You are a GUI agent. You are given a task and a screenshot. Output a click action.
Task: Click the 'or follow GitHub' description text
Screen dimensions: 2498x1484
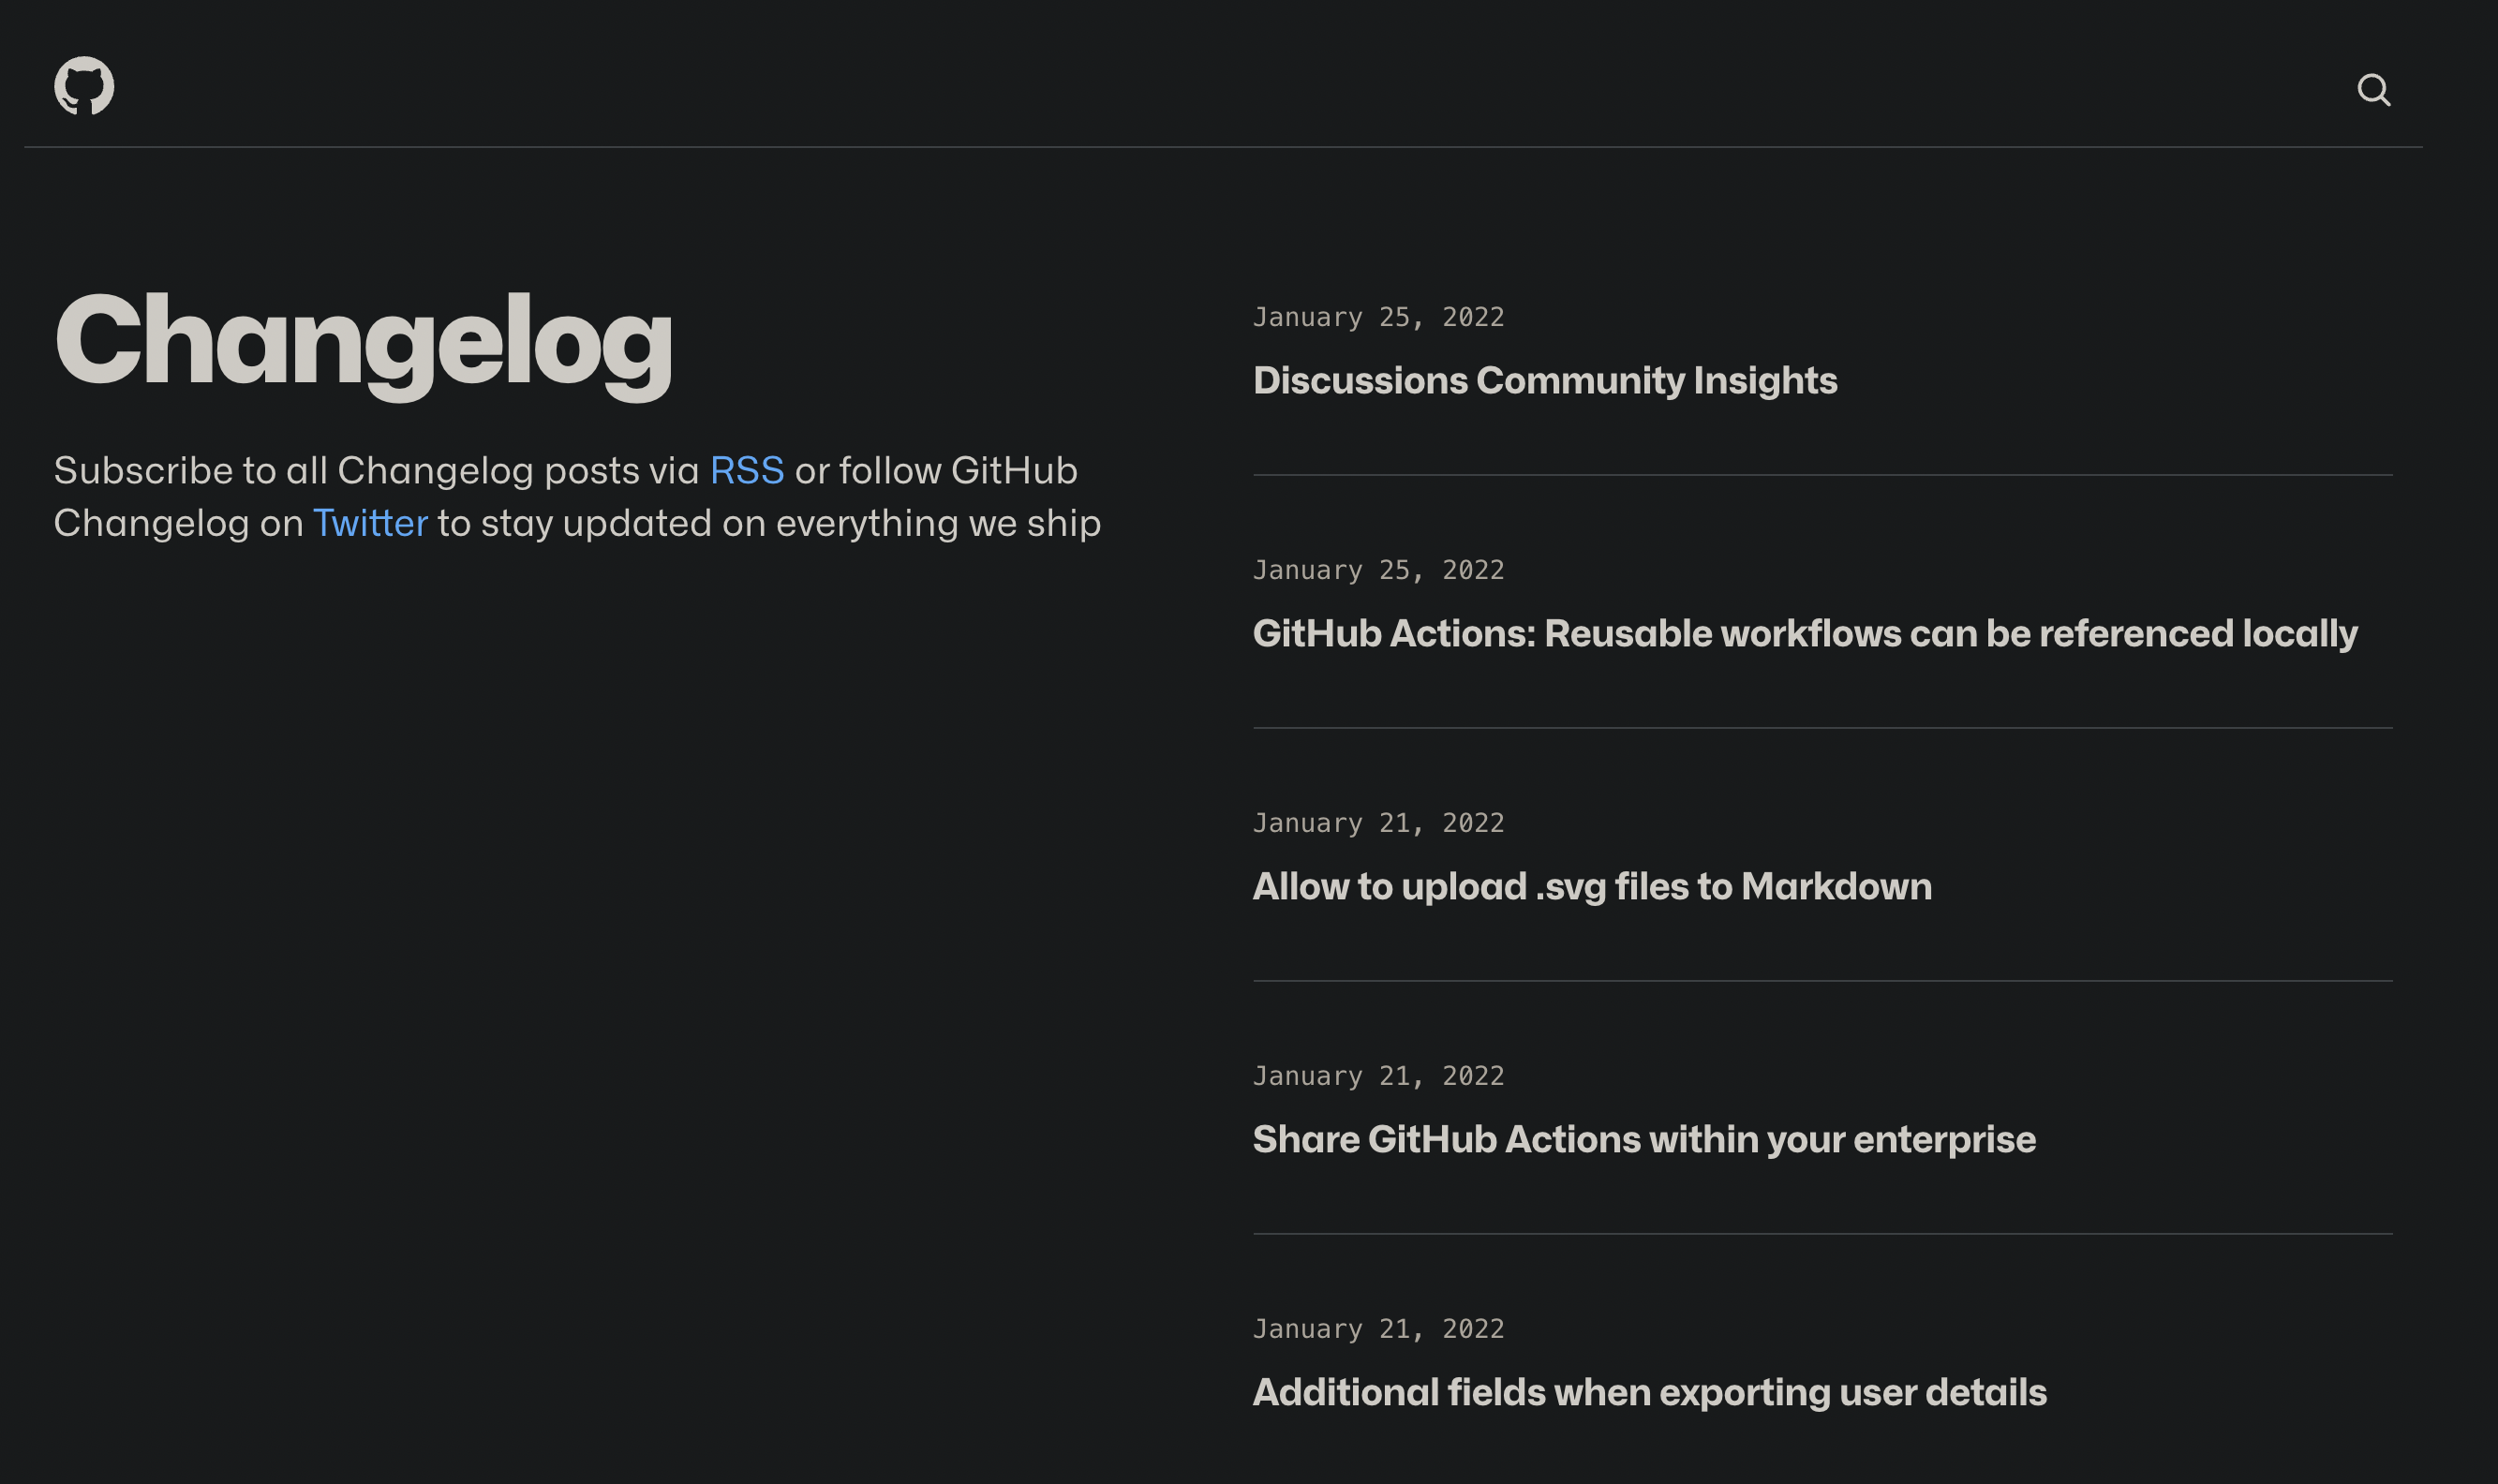tap(935, 471)
